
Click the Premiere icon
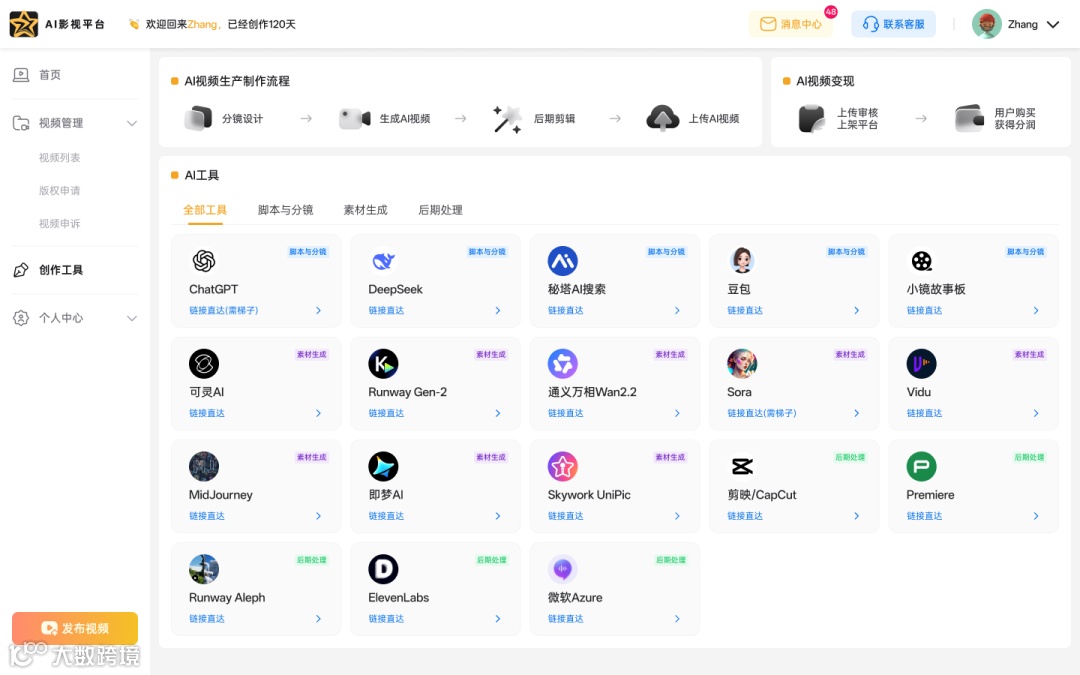pyautogui.click(x=922, y=466)
